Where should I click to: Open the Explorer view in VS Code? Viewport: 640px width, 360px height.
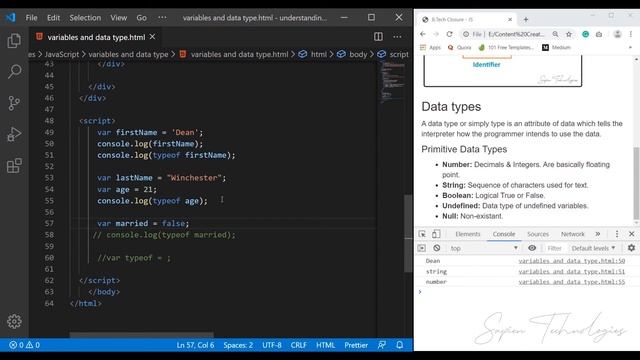tap(14, 40)
